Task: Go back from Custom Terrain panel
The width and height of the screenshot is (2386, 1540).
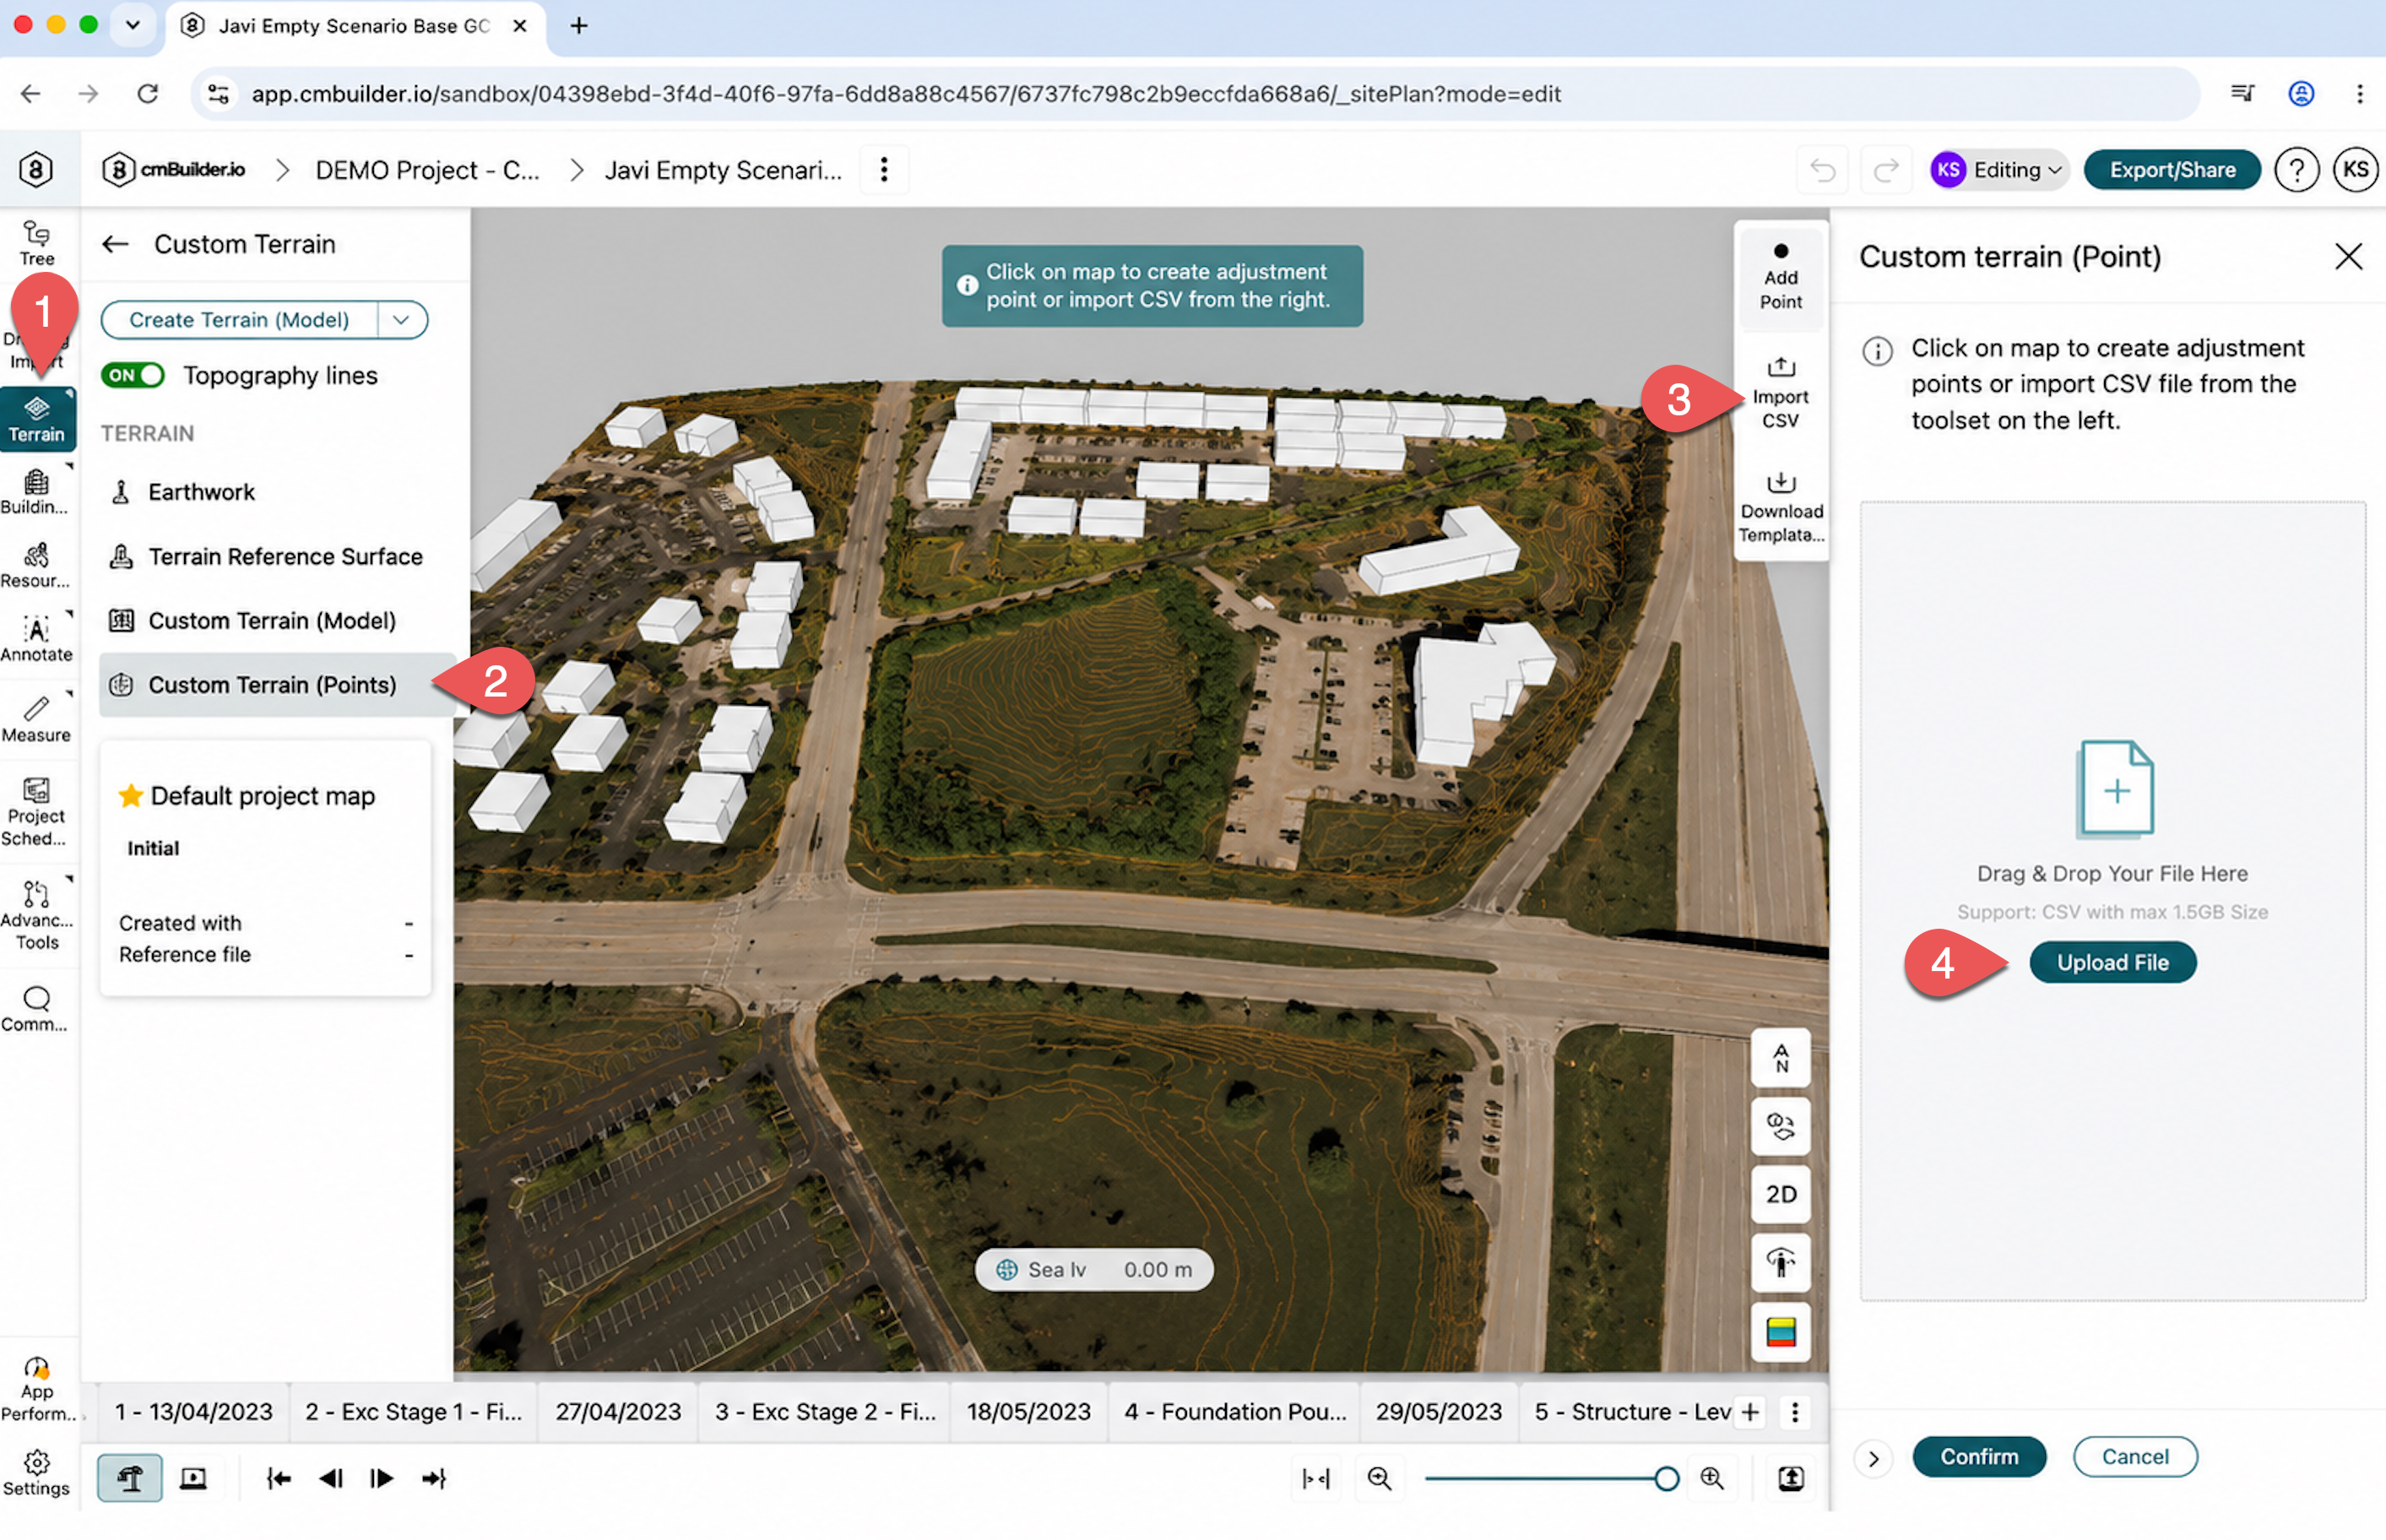Action: 116,244
